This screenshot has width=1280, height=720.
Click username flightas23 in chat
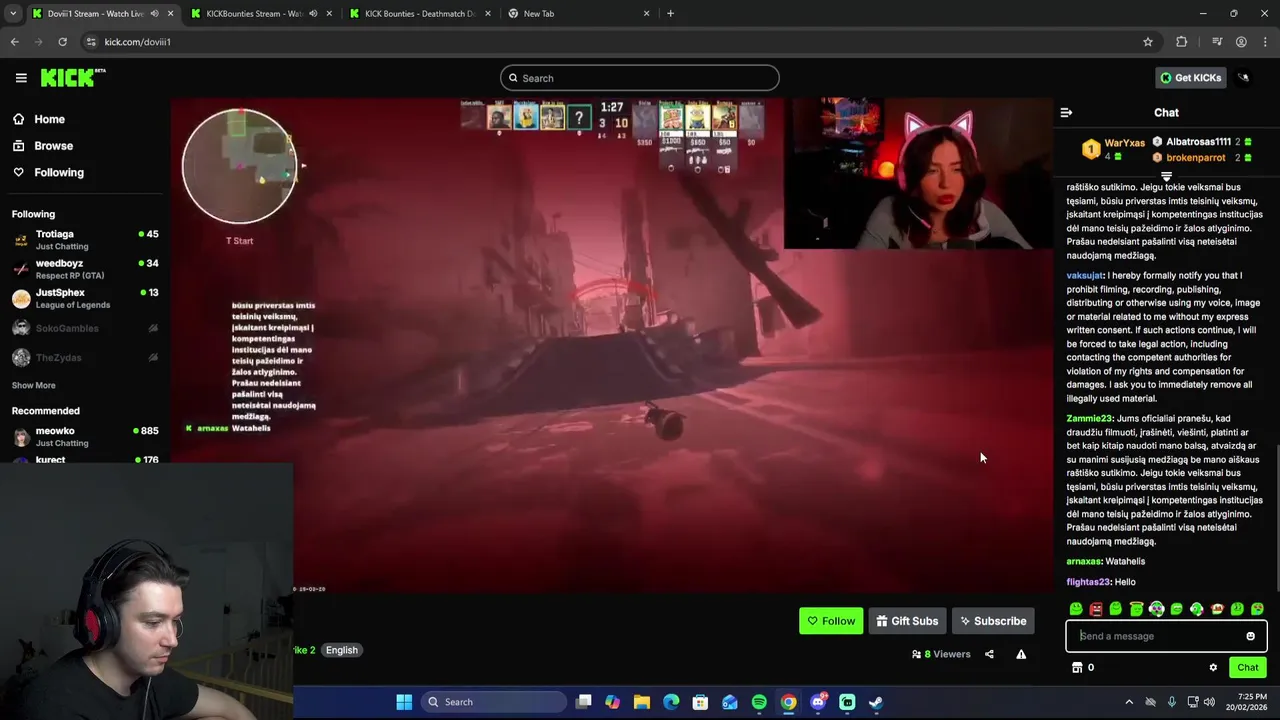tap(1088, 582)
